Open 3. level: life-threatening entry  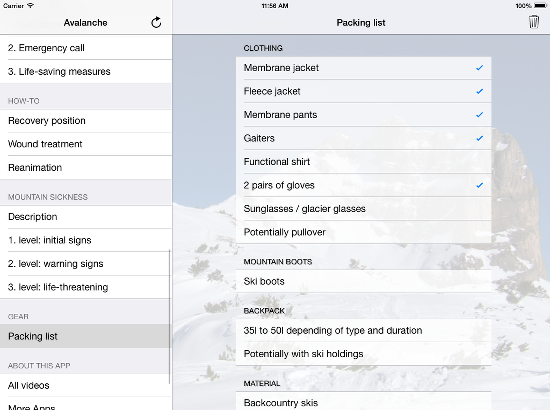point(86,287)
